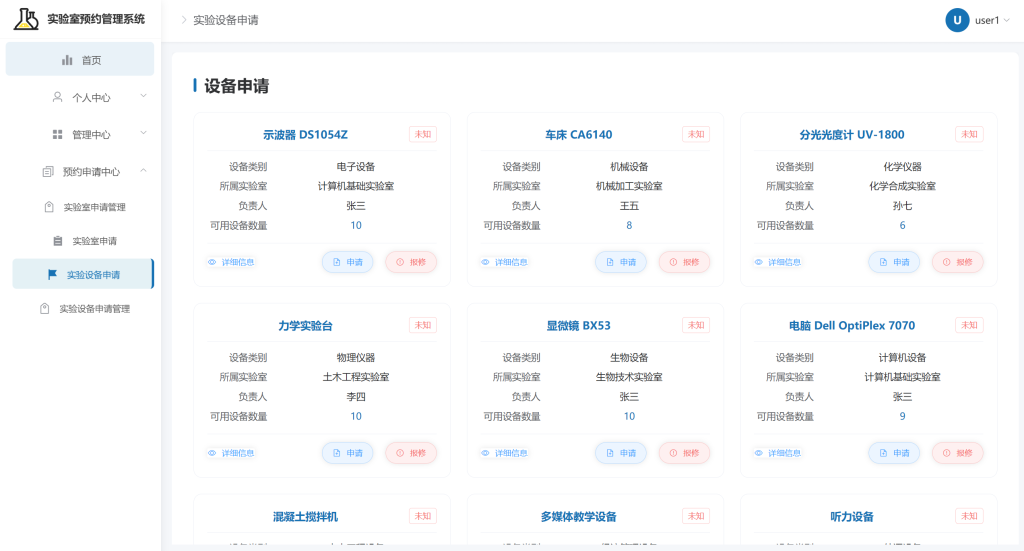Click the 未知 tag on 分光光度计 UV-1800
Image resolution: width=1024 pixels, height=551 pixels.
[969, 134]
